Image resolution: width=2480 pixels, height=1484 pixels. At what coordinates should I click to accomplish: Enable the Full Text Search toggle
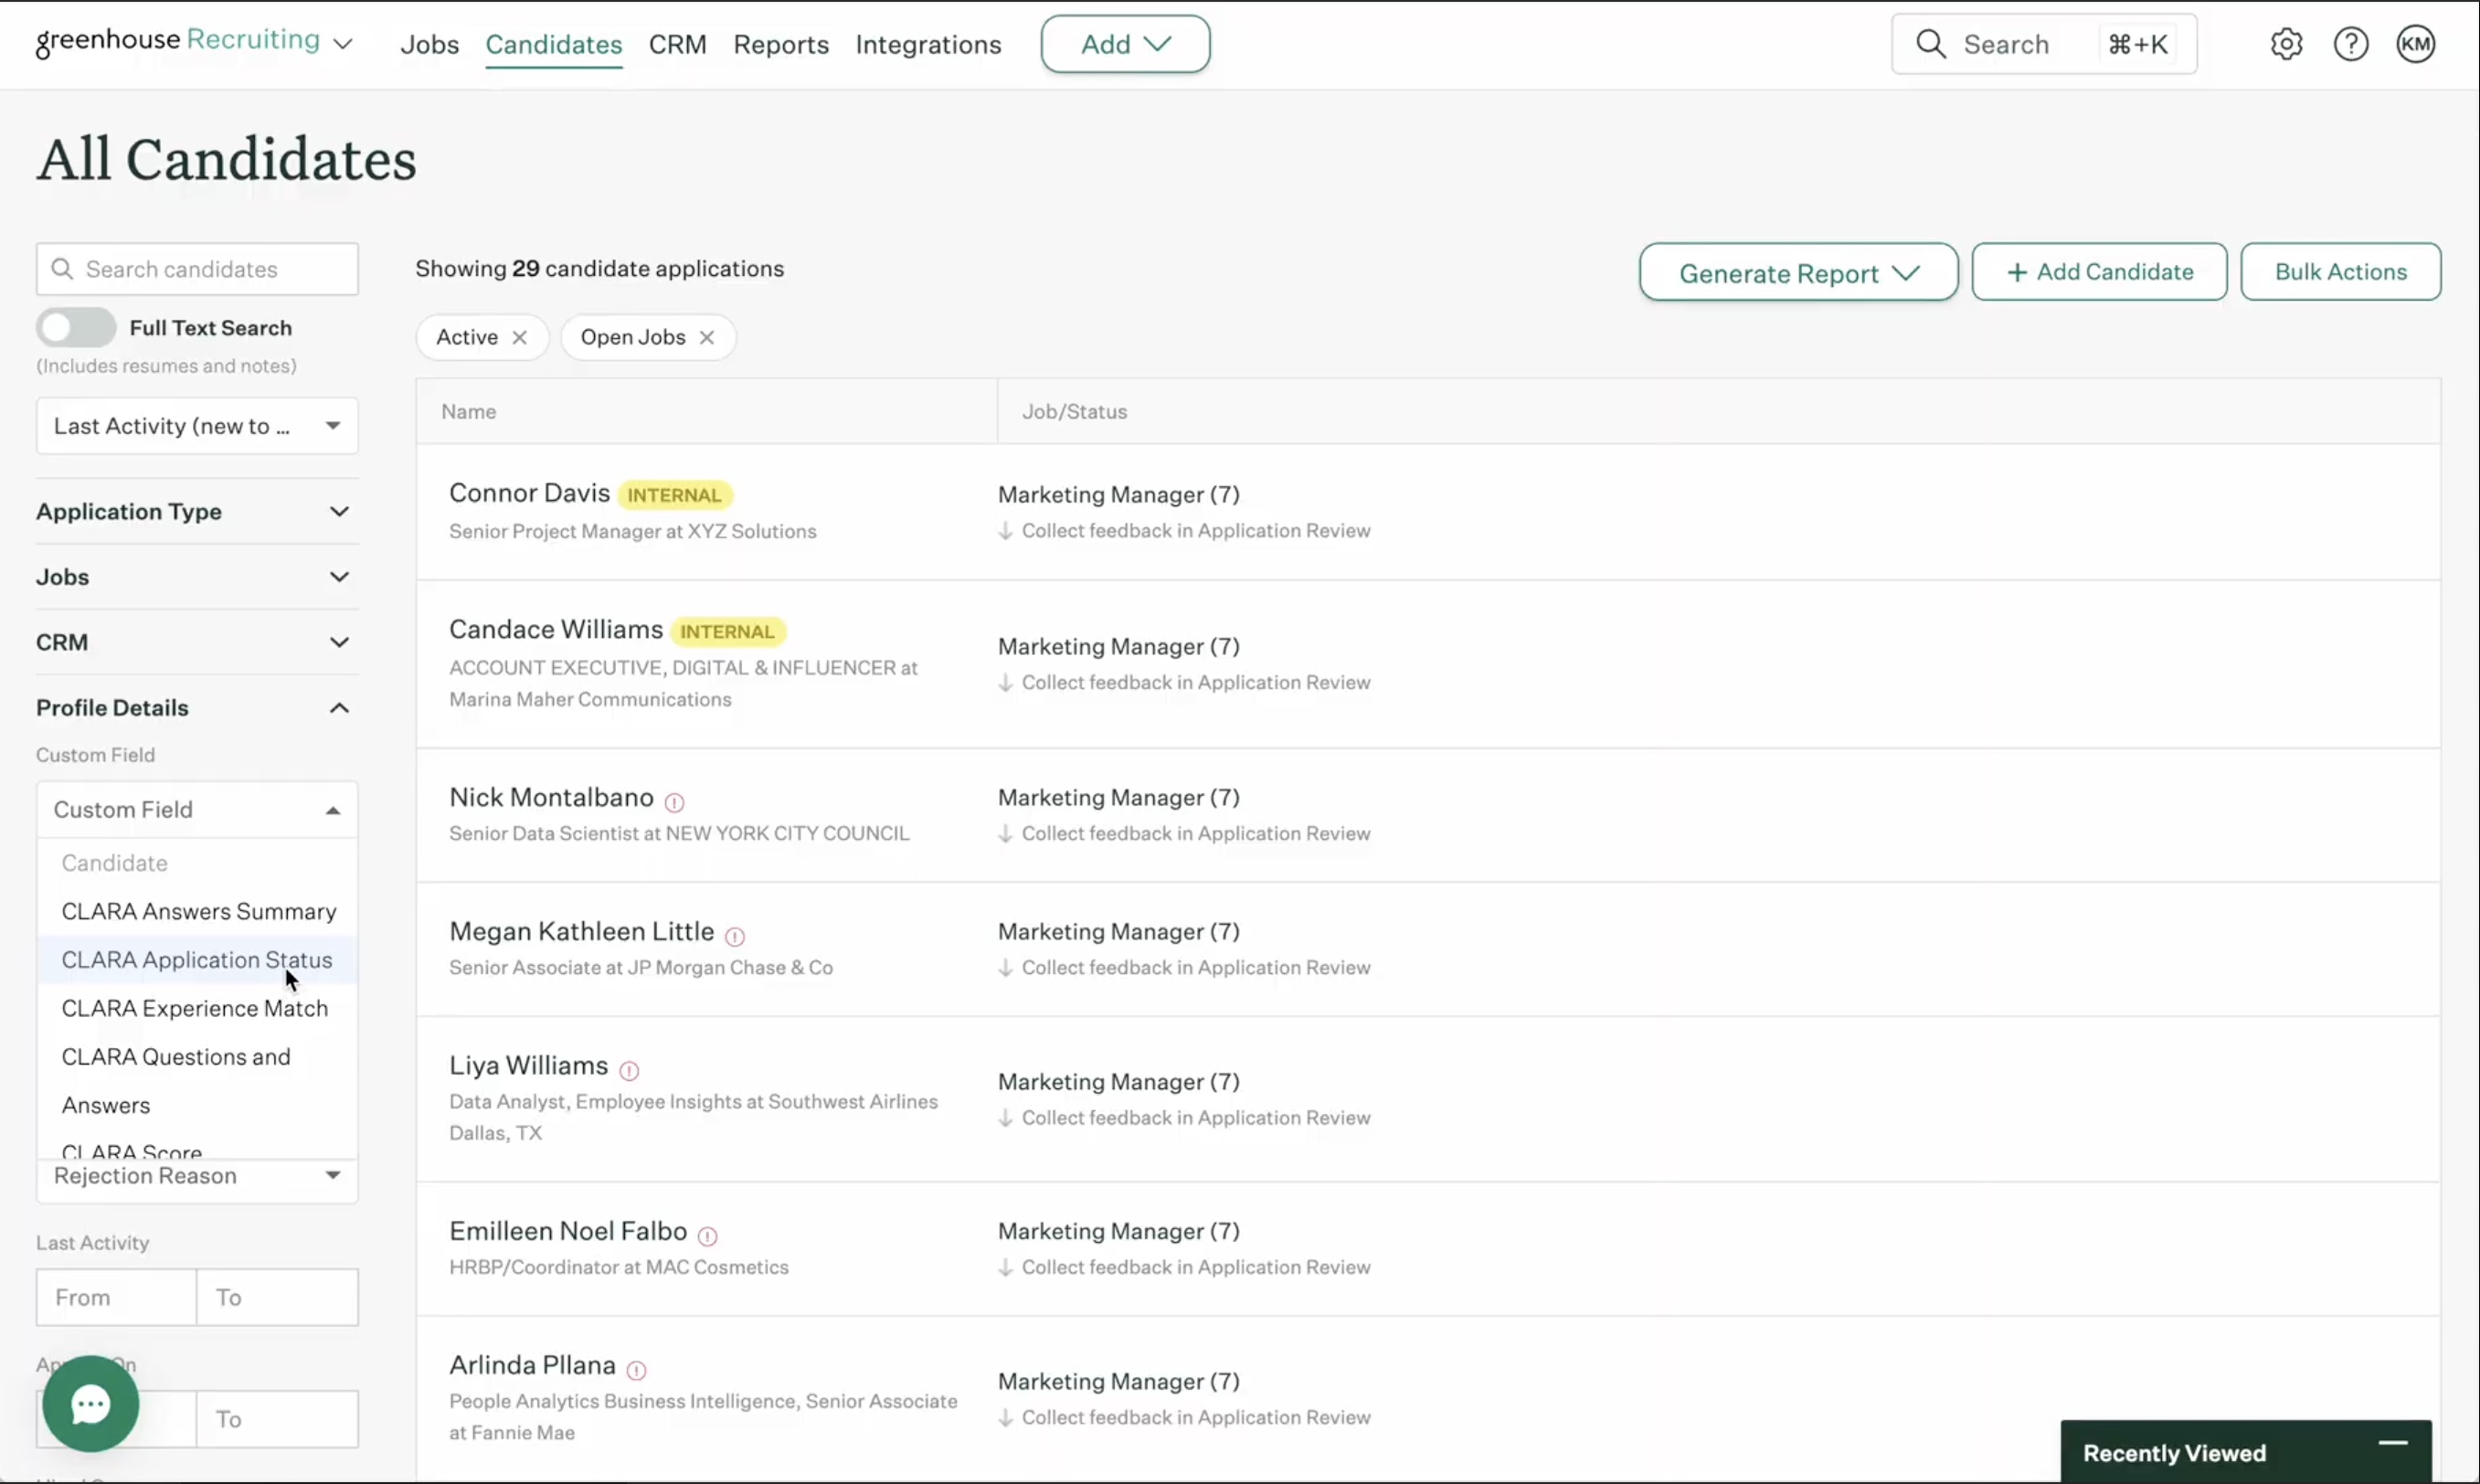click(77, 328)
